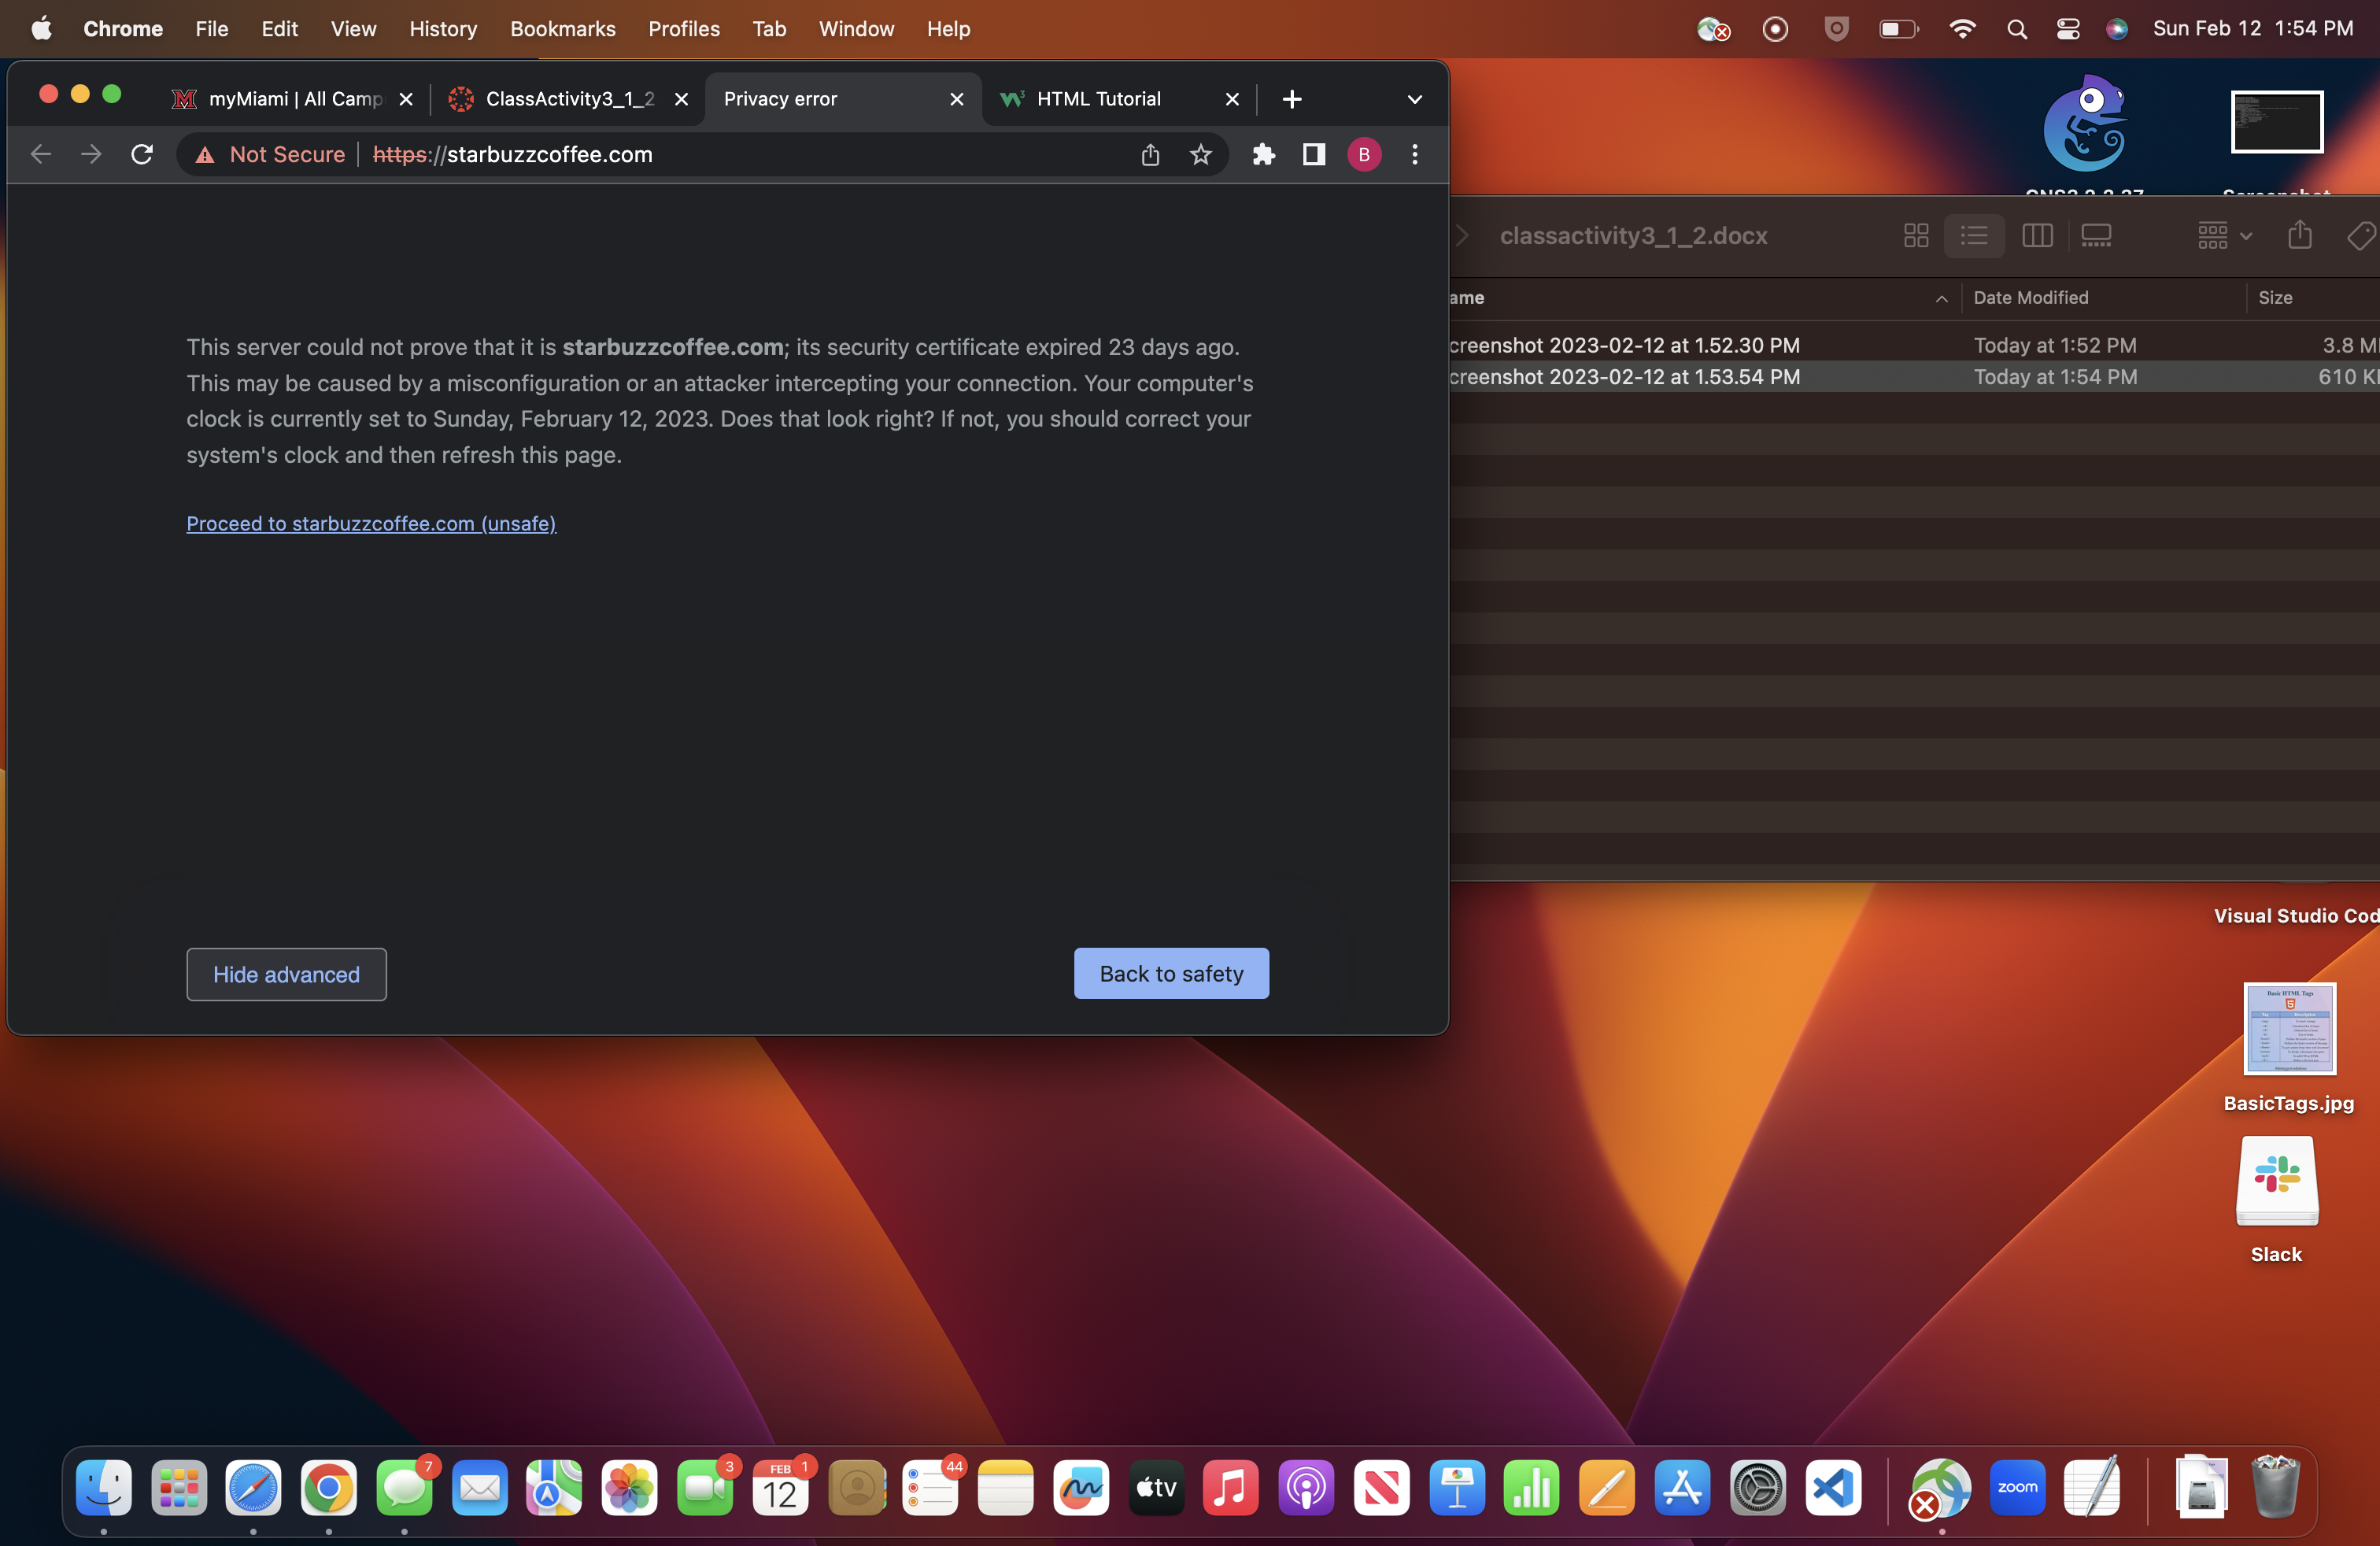The width and height of the screenshot is (2380, 1546).
Task: Open Messages from the Dock
Action: [x=404, y=1488]
